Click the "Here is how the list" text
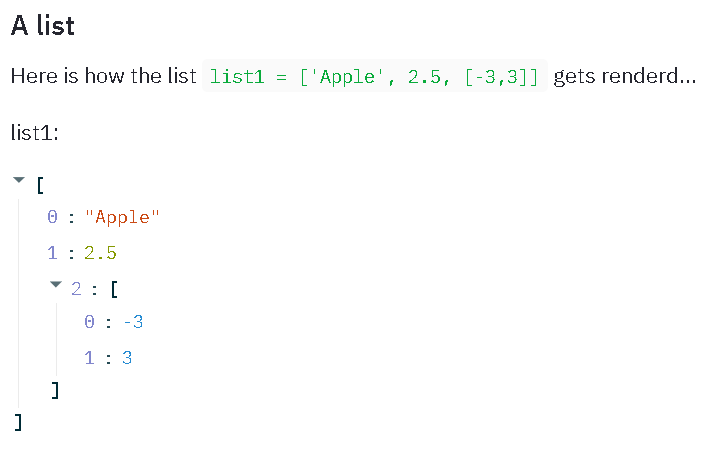The height and width of the screenshot is (465, 718). 103,76
